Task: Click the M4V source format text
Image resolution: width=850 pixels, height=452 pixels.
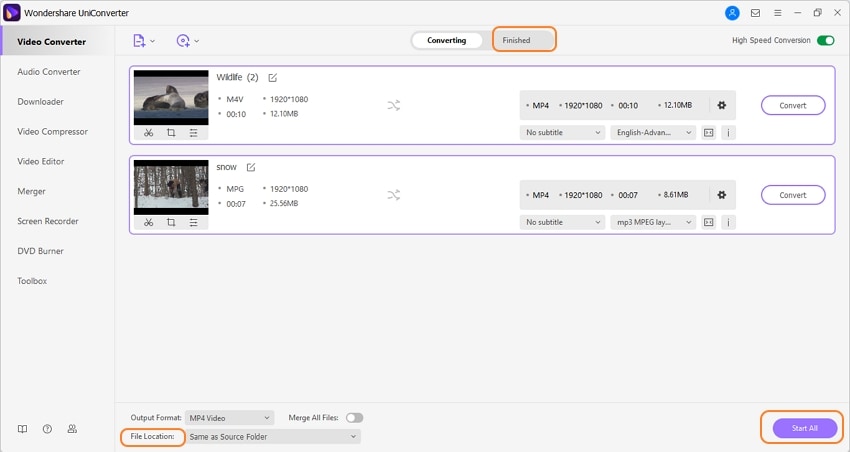Action: pos(235,99)
